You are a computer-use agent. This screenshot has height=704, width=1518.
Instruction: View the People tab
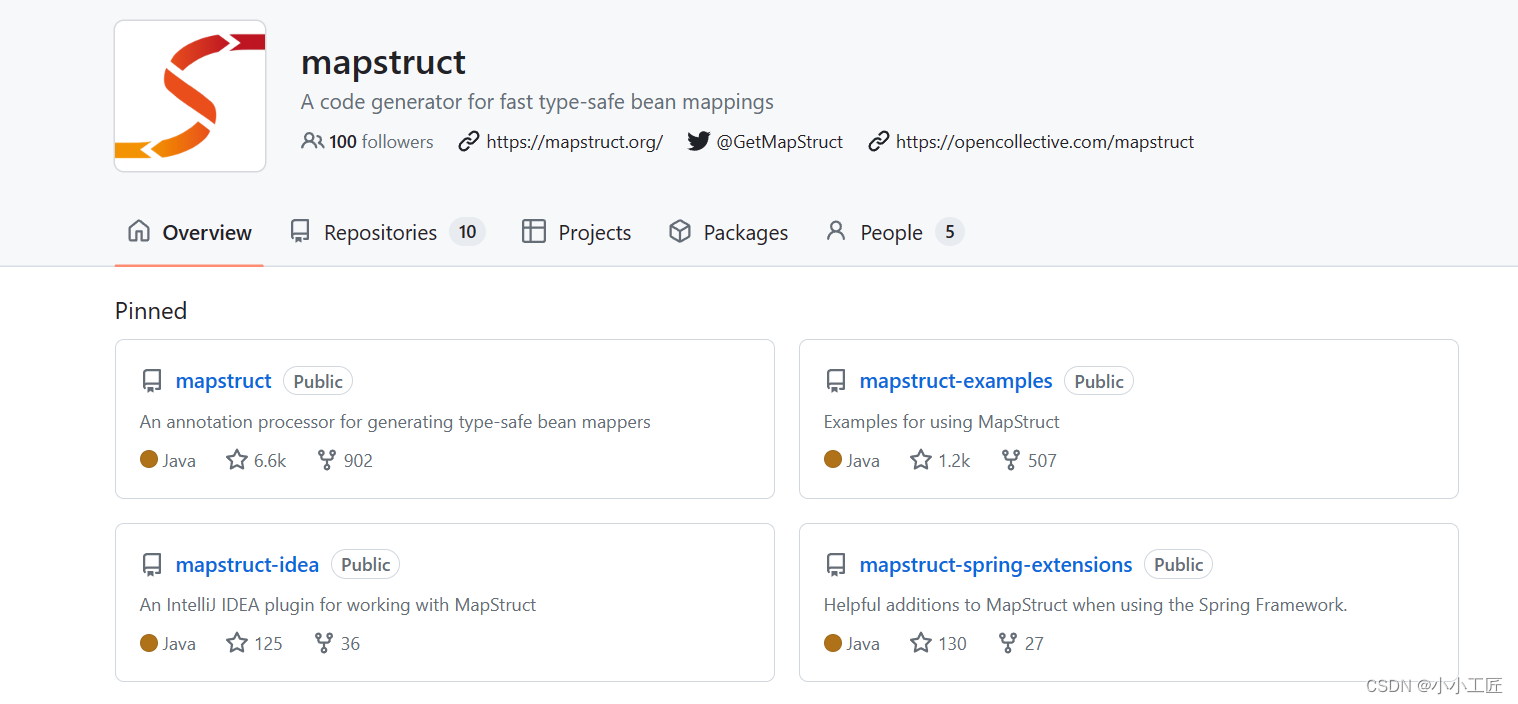pyautogui.click(x=891, y=233)
